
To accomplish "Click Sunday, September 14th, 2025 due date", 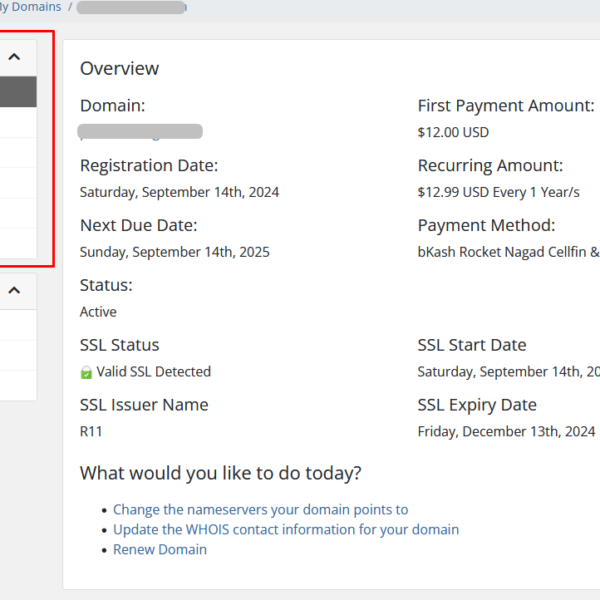I will [x=174, y=252].
